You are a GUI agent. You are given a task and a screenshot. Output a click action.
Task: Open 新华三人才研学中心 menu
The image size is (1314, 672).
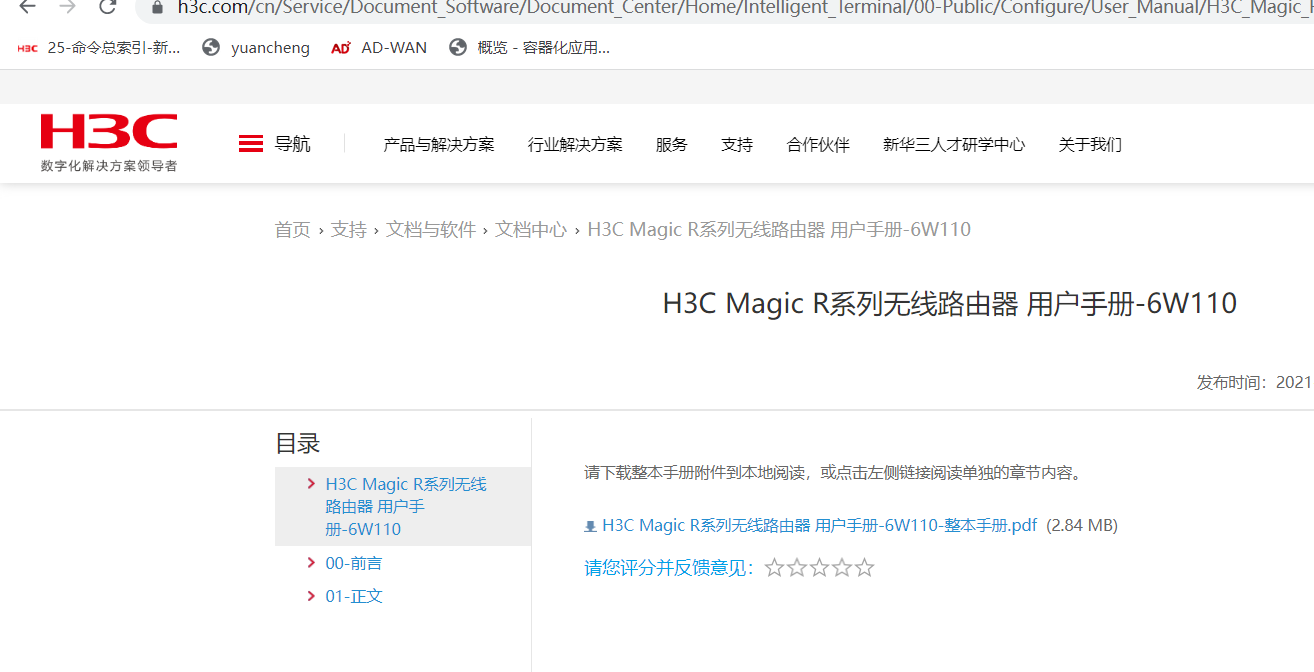click(954, 144)
